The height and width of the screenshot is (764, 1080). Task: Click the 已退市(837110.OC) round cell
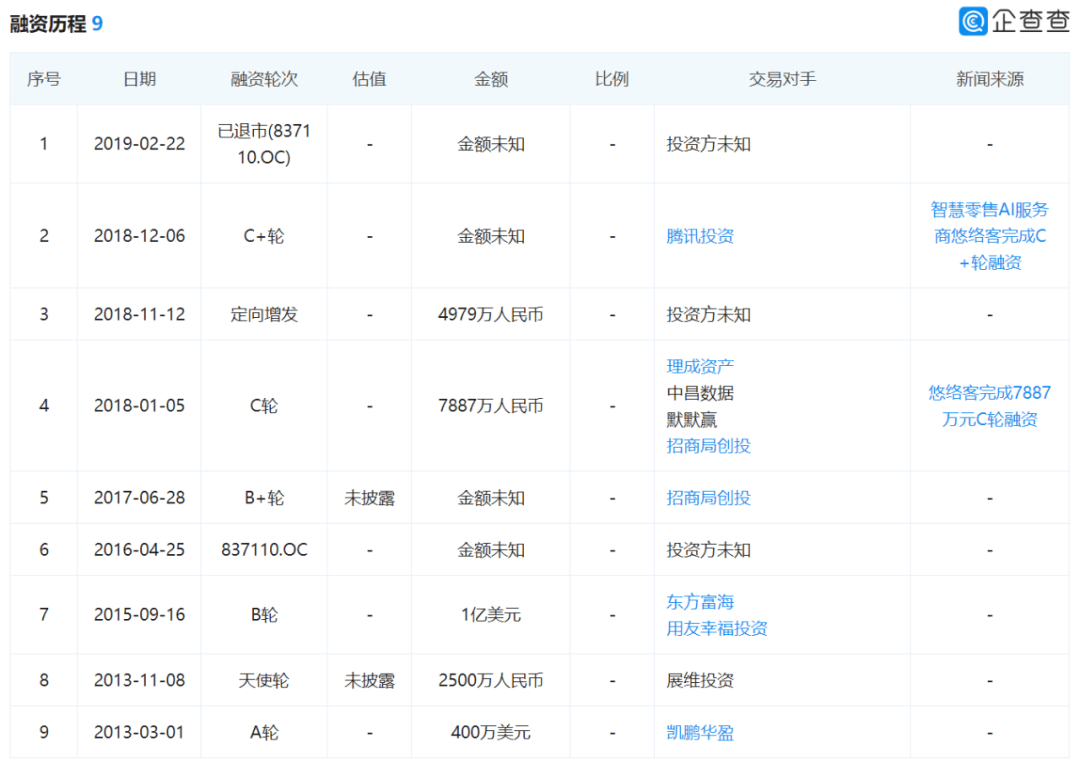click(x=264, y=144)
